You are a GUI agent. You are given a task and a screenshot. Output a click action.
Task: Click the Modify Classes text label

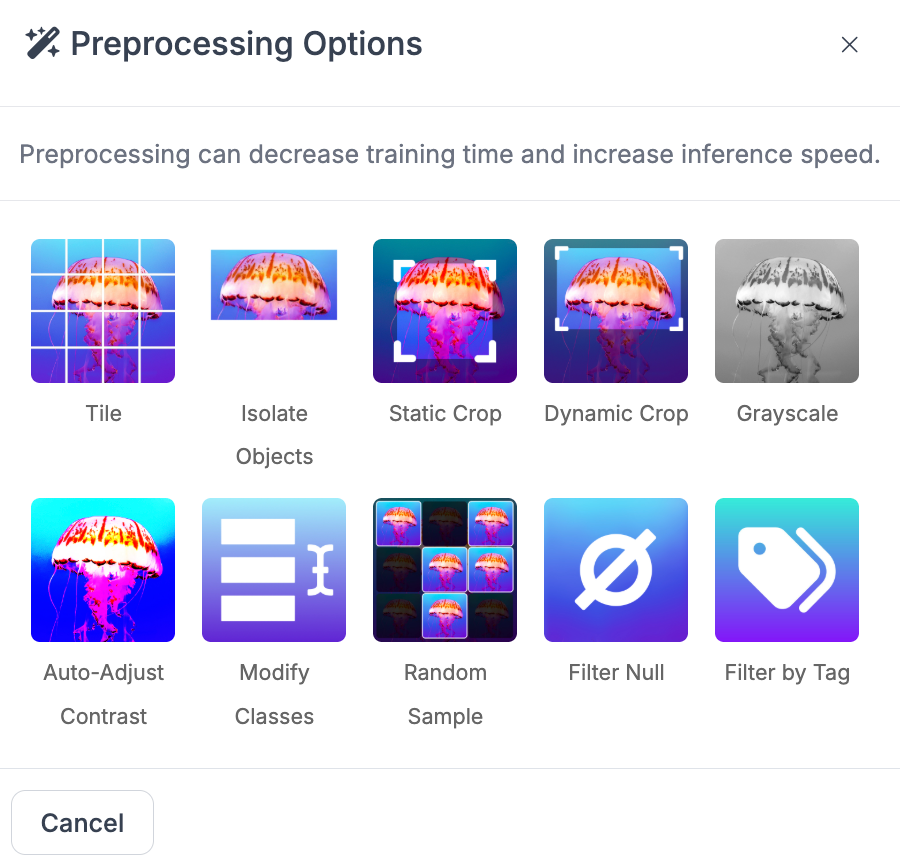pyautogui.click(x=274, y=694)
